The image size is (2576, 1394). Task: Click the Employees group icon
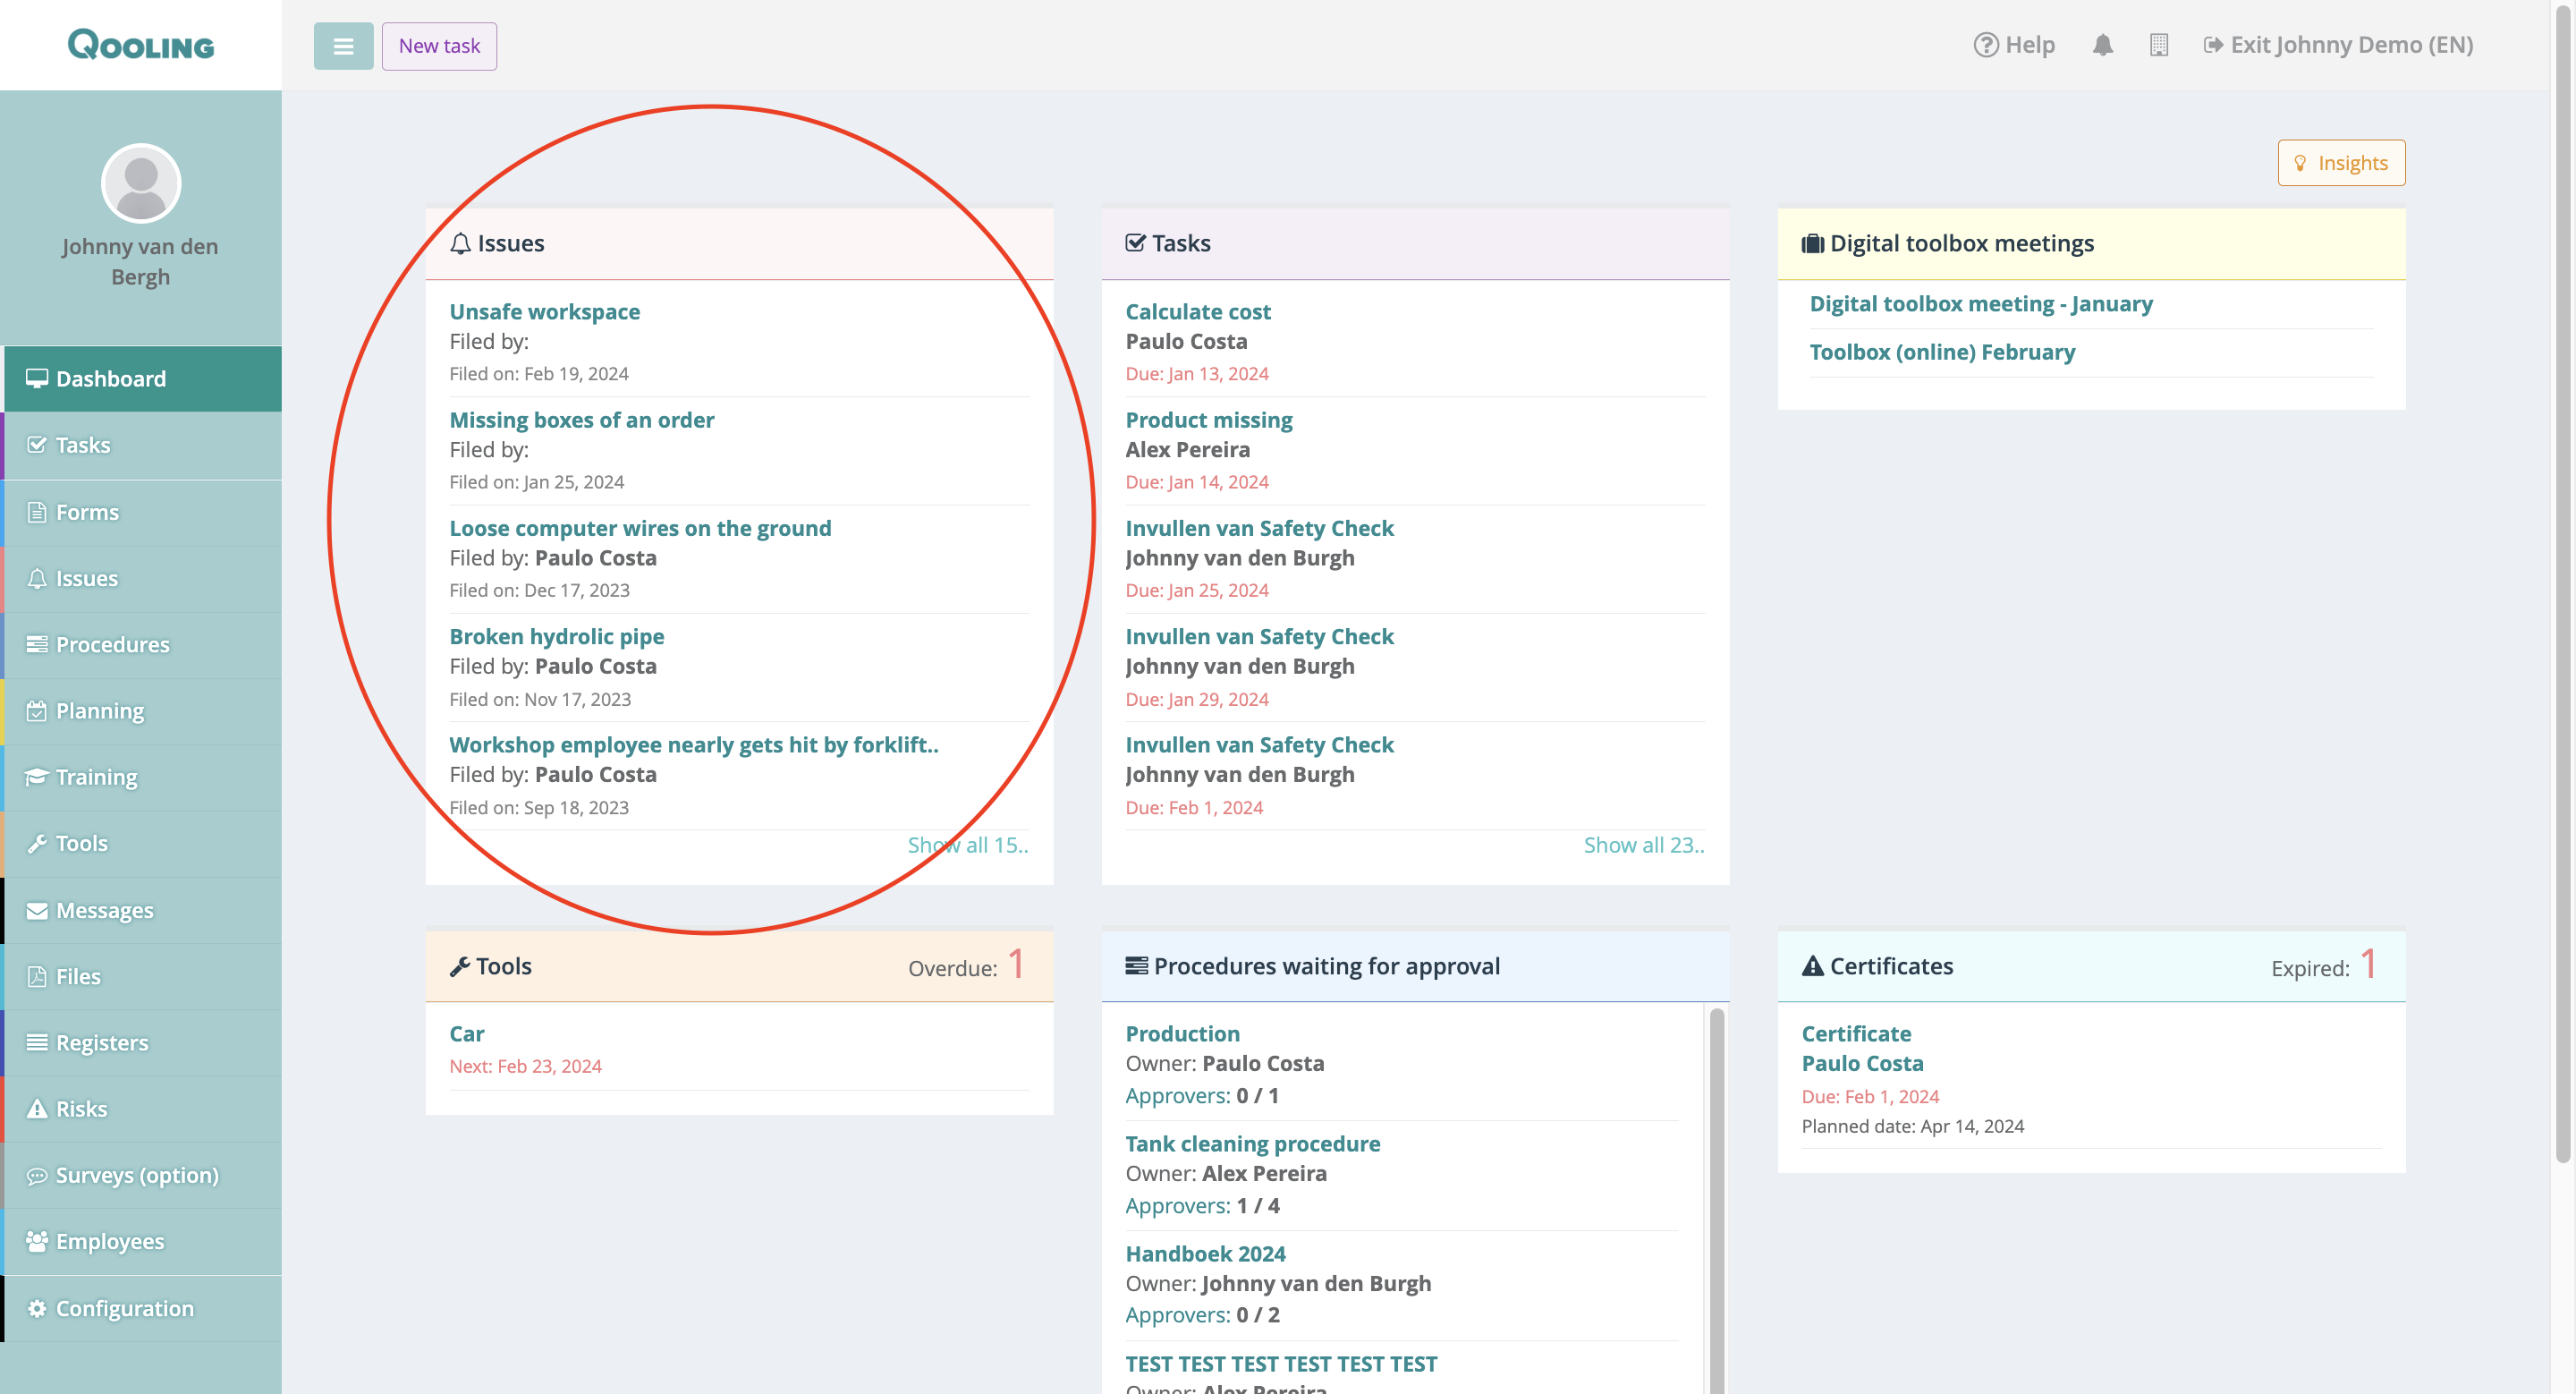click(37, 1241)
